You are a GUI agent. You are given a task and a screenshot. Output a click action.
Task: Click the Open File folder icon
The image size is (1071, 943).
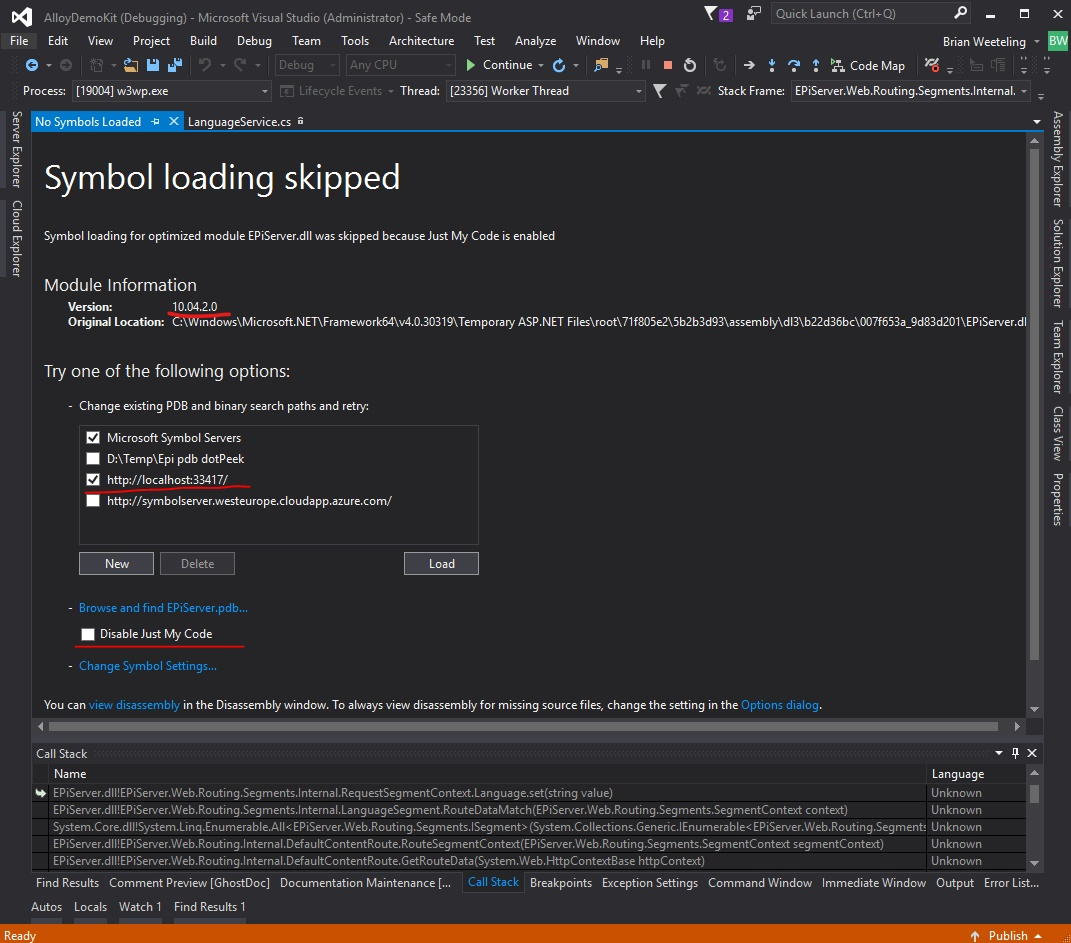[130, 65]
